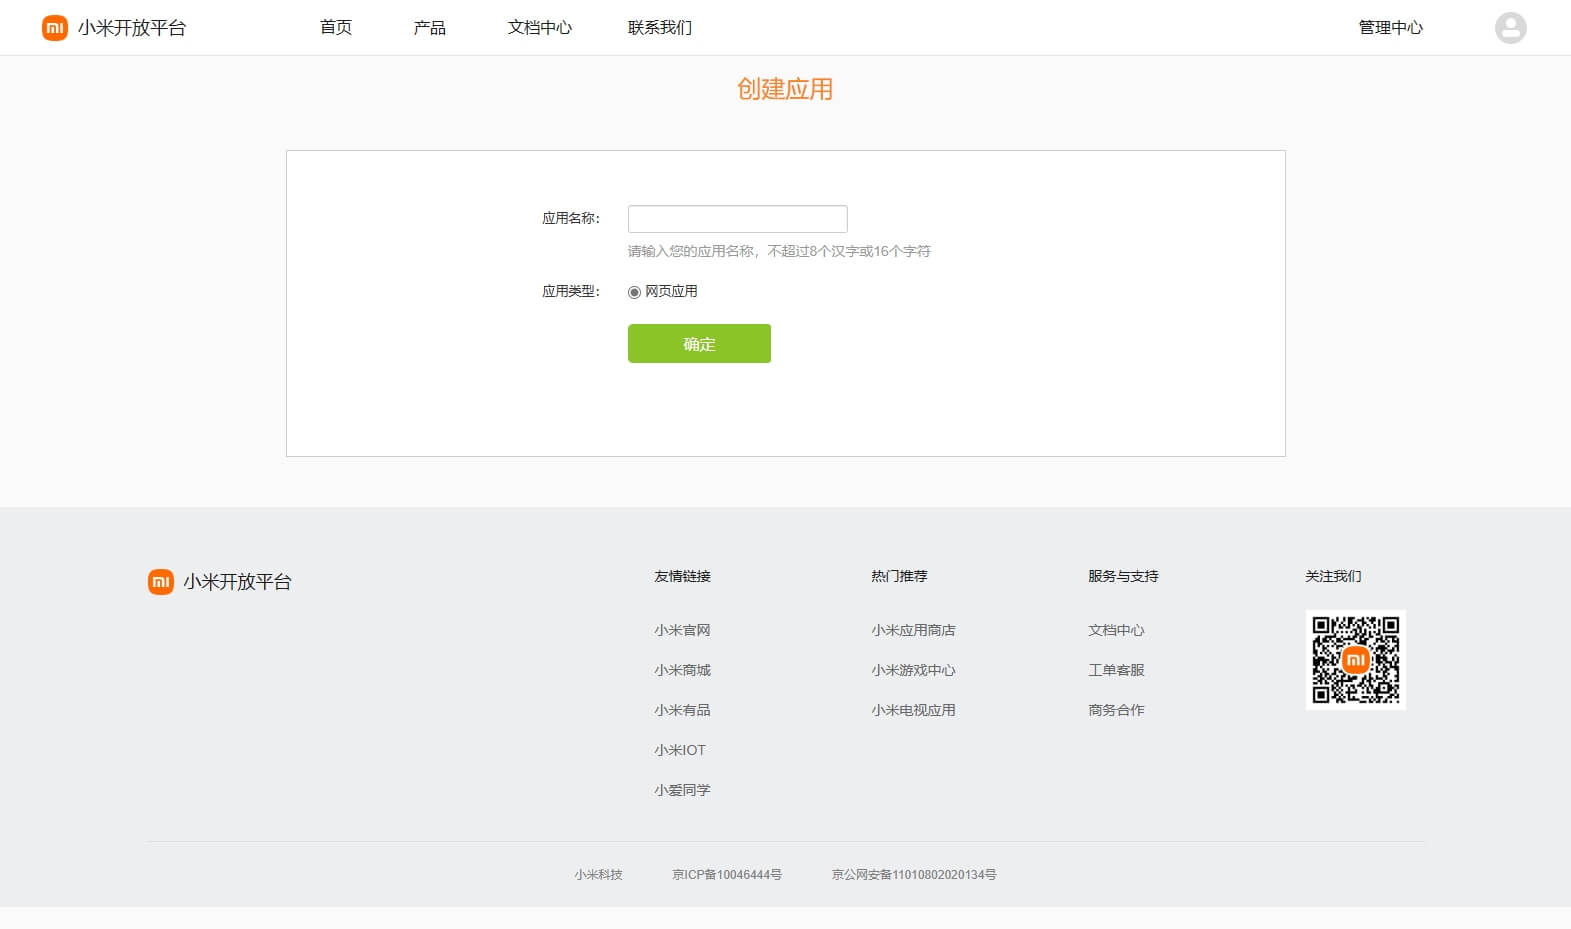This screenshot has width=1571, height=929.
Task: Focus the 应用名称 text input field
Action: 737,219
